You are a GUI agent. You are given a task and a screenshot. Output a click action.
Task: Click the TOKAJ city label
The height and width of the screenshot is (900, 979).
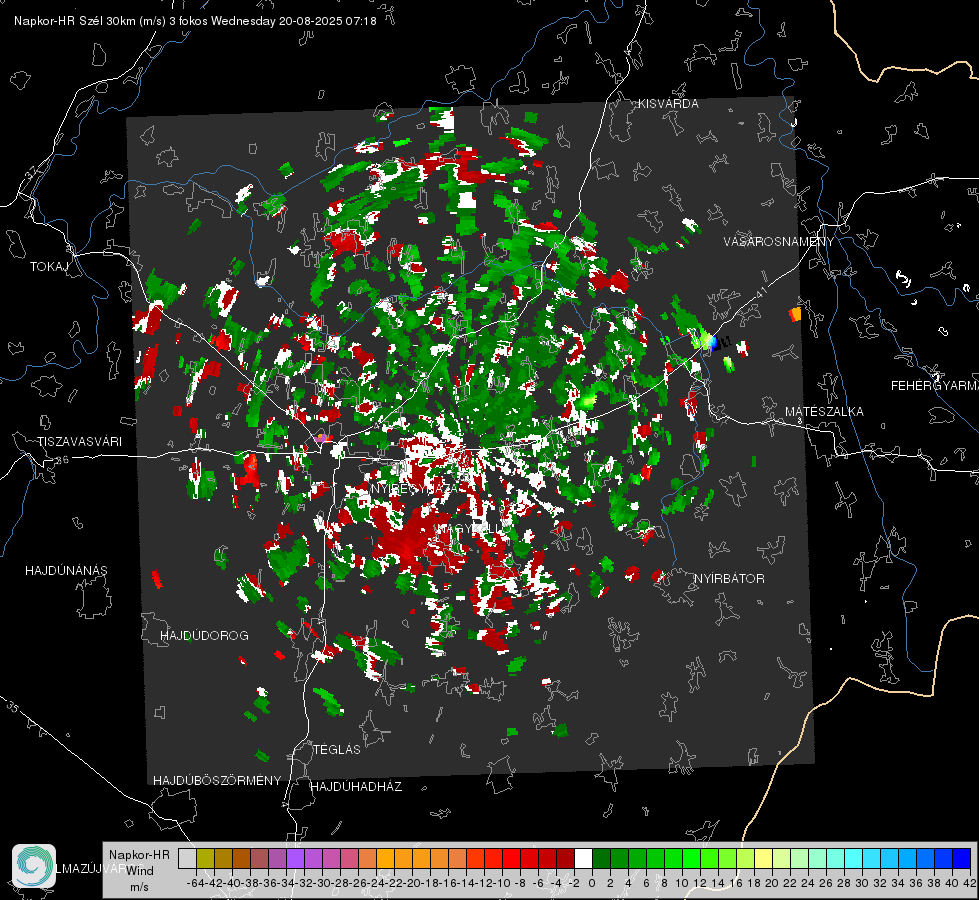(x=49, y=267)
